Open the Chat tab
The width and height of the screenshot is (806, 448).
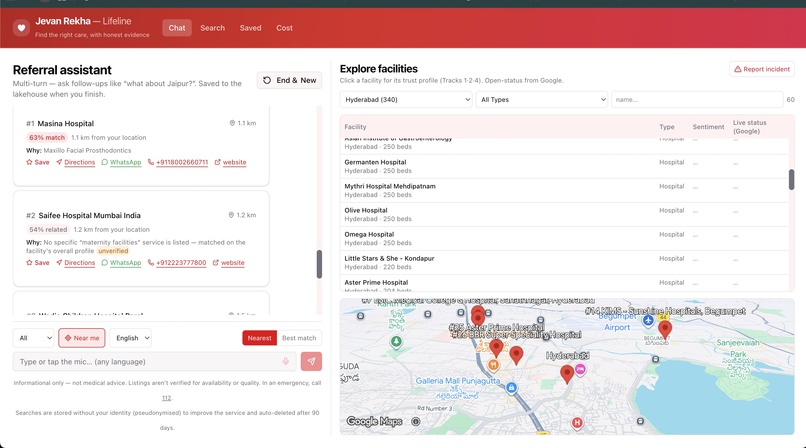point(177,28)
